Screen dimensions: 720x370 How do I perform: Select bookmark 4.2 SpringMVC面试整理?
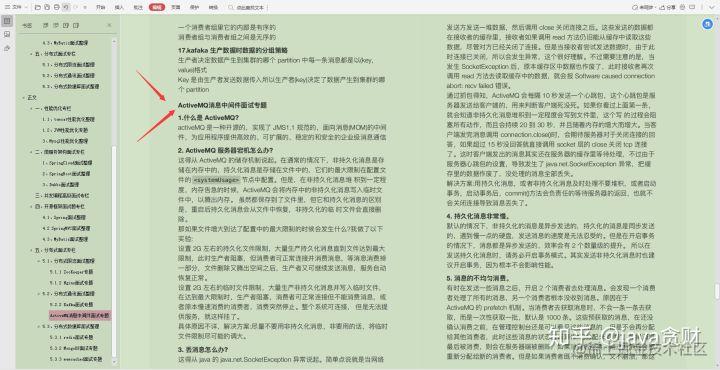[66, 228]
